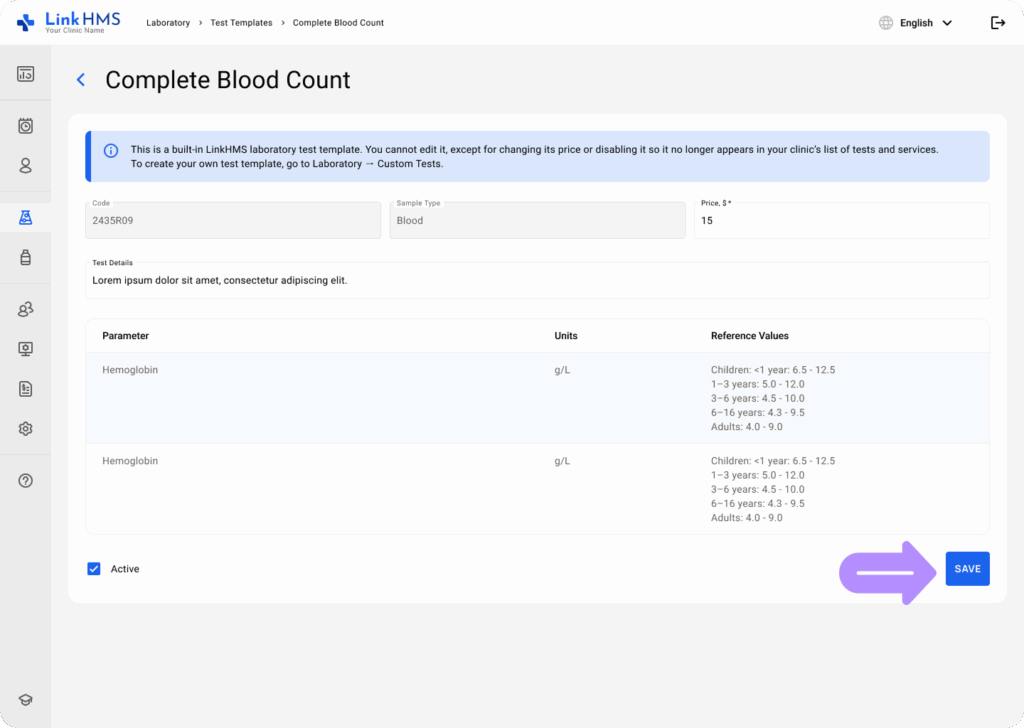Image resolution: width=1024 pixels, height=728 pixels.
Task: Click the disabled Code field 2435R09
Action: click(x=232, y=221)
